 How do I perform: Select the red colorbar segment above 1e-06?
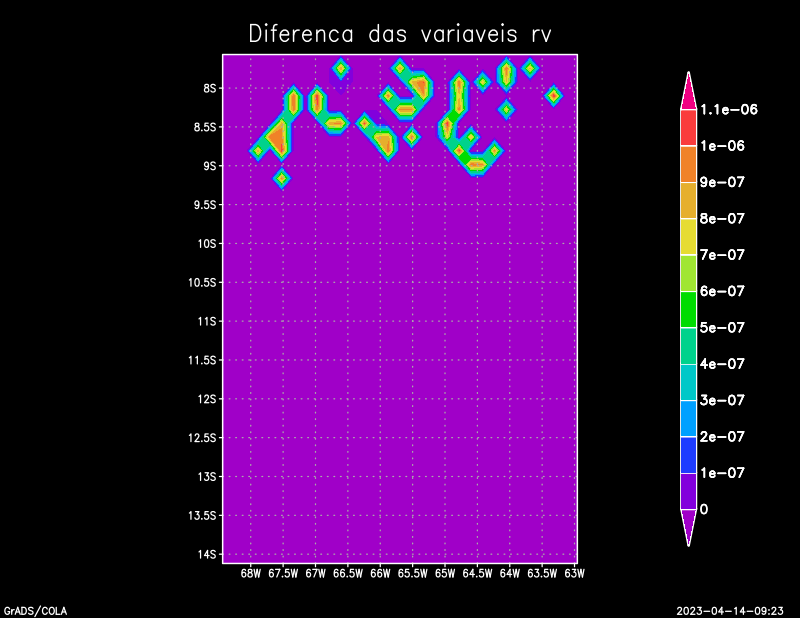pos(688,127)
